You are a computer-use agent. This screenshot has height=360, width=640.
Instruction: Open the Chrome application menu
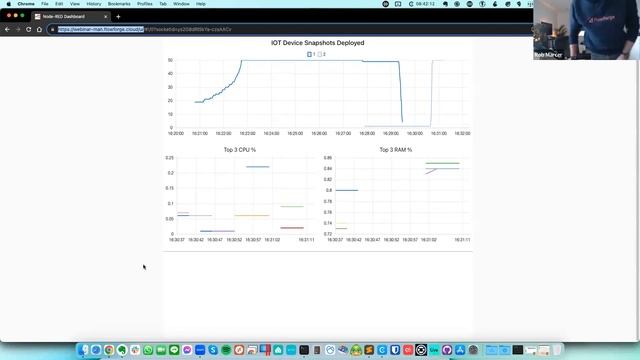coord(26,4)
